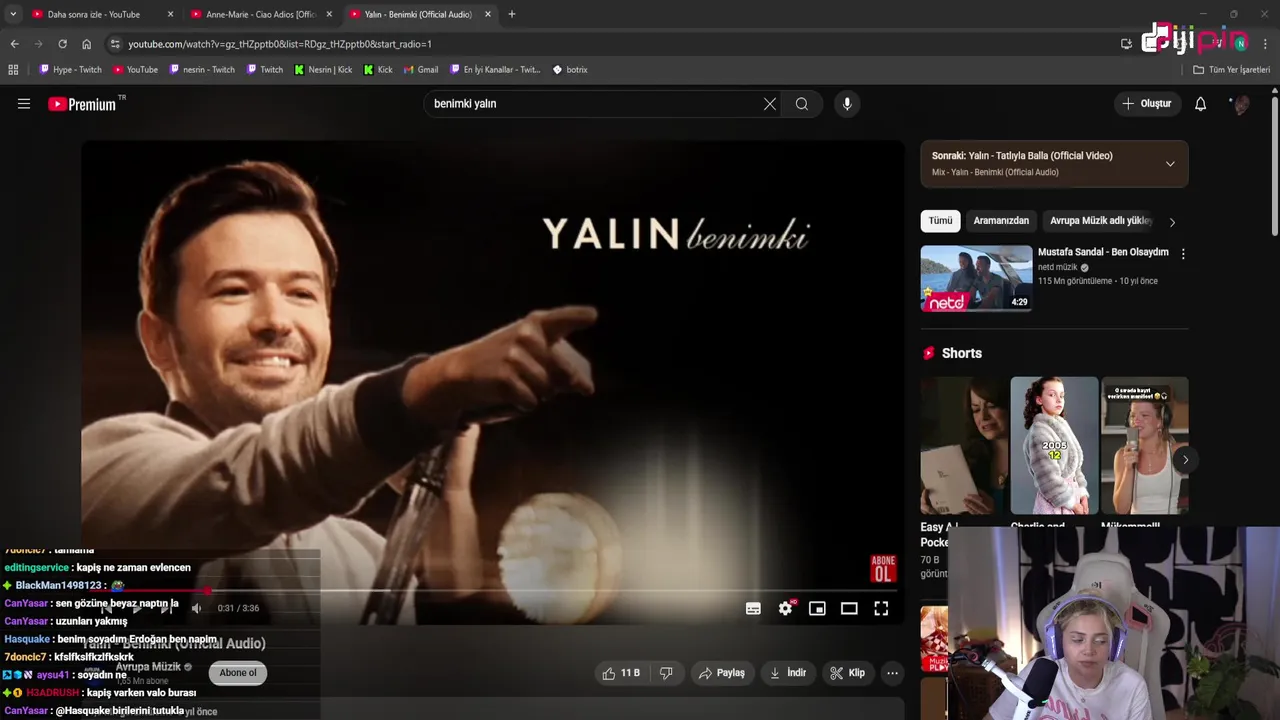1280x720 pixels.
Task: Open En İyi Kanallar bookmark
Action: pyautogui.click(x=494, y=70)
